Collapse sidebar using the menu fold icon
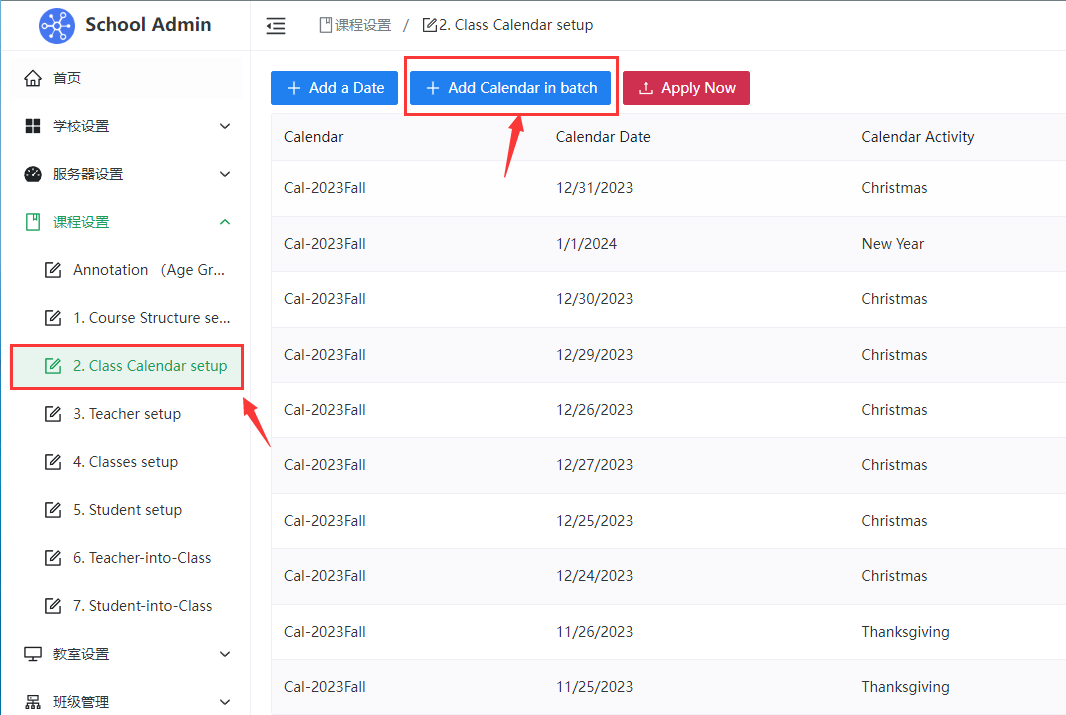This screenshot has width=1066, height=715. 276,26
